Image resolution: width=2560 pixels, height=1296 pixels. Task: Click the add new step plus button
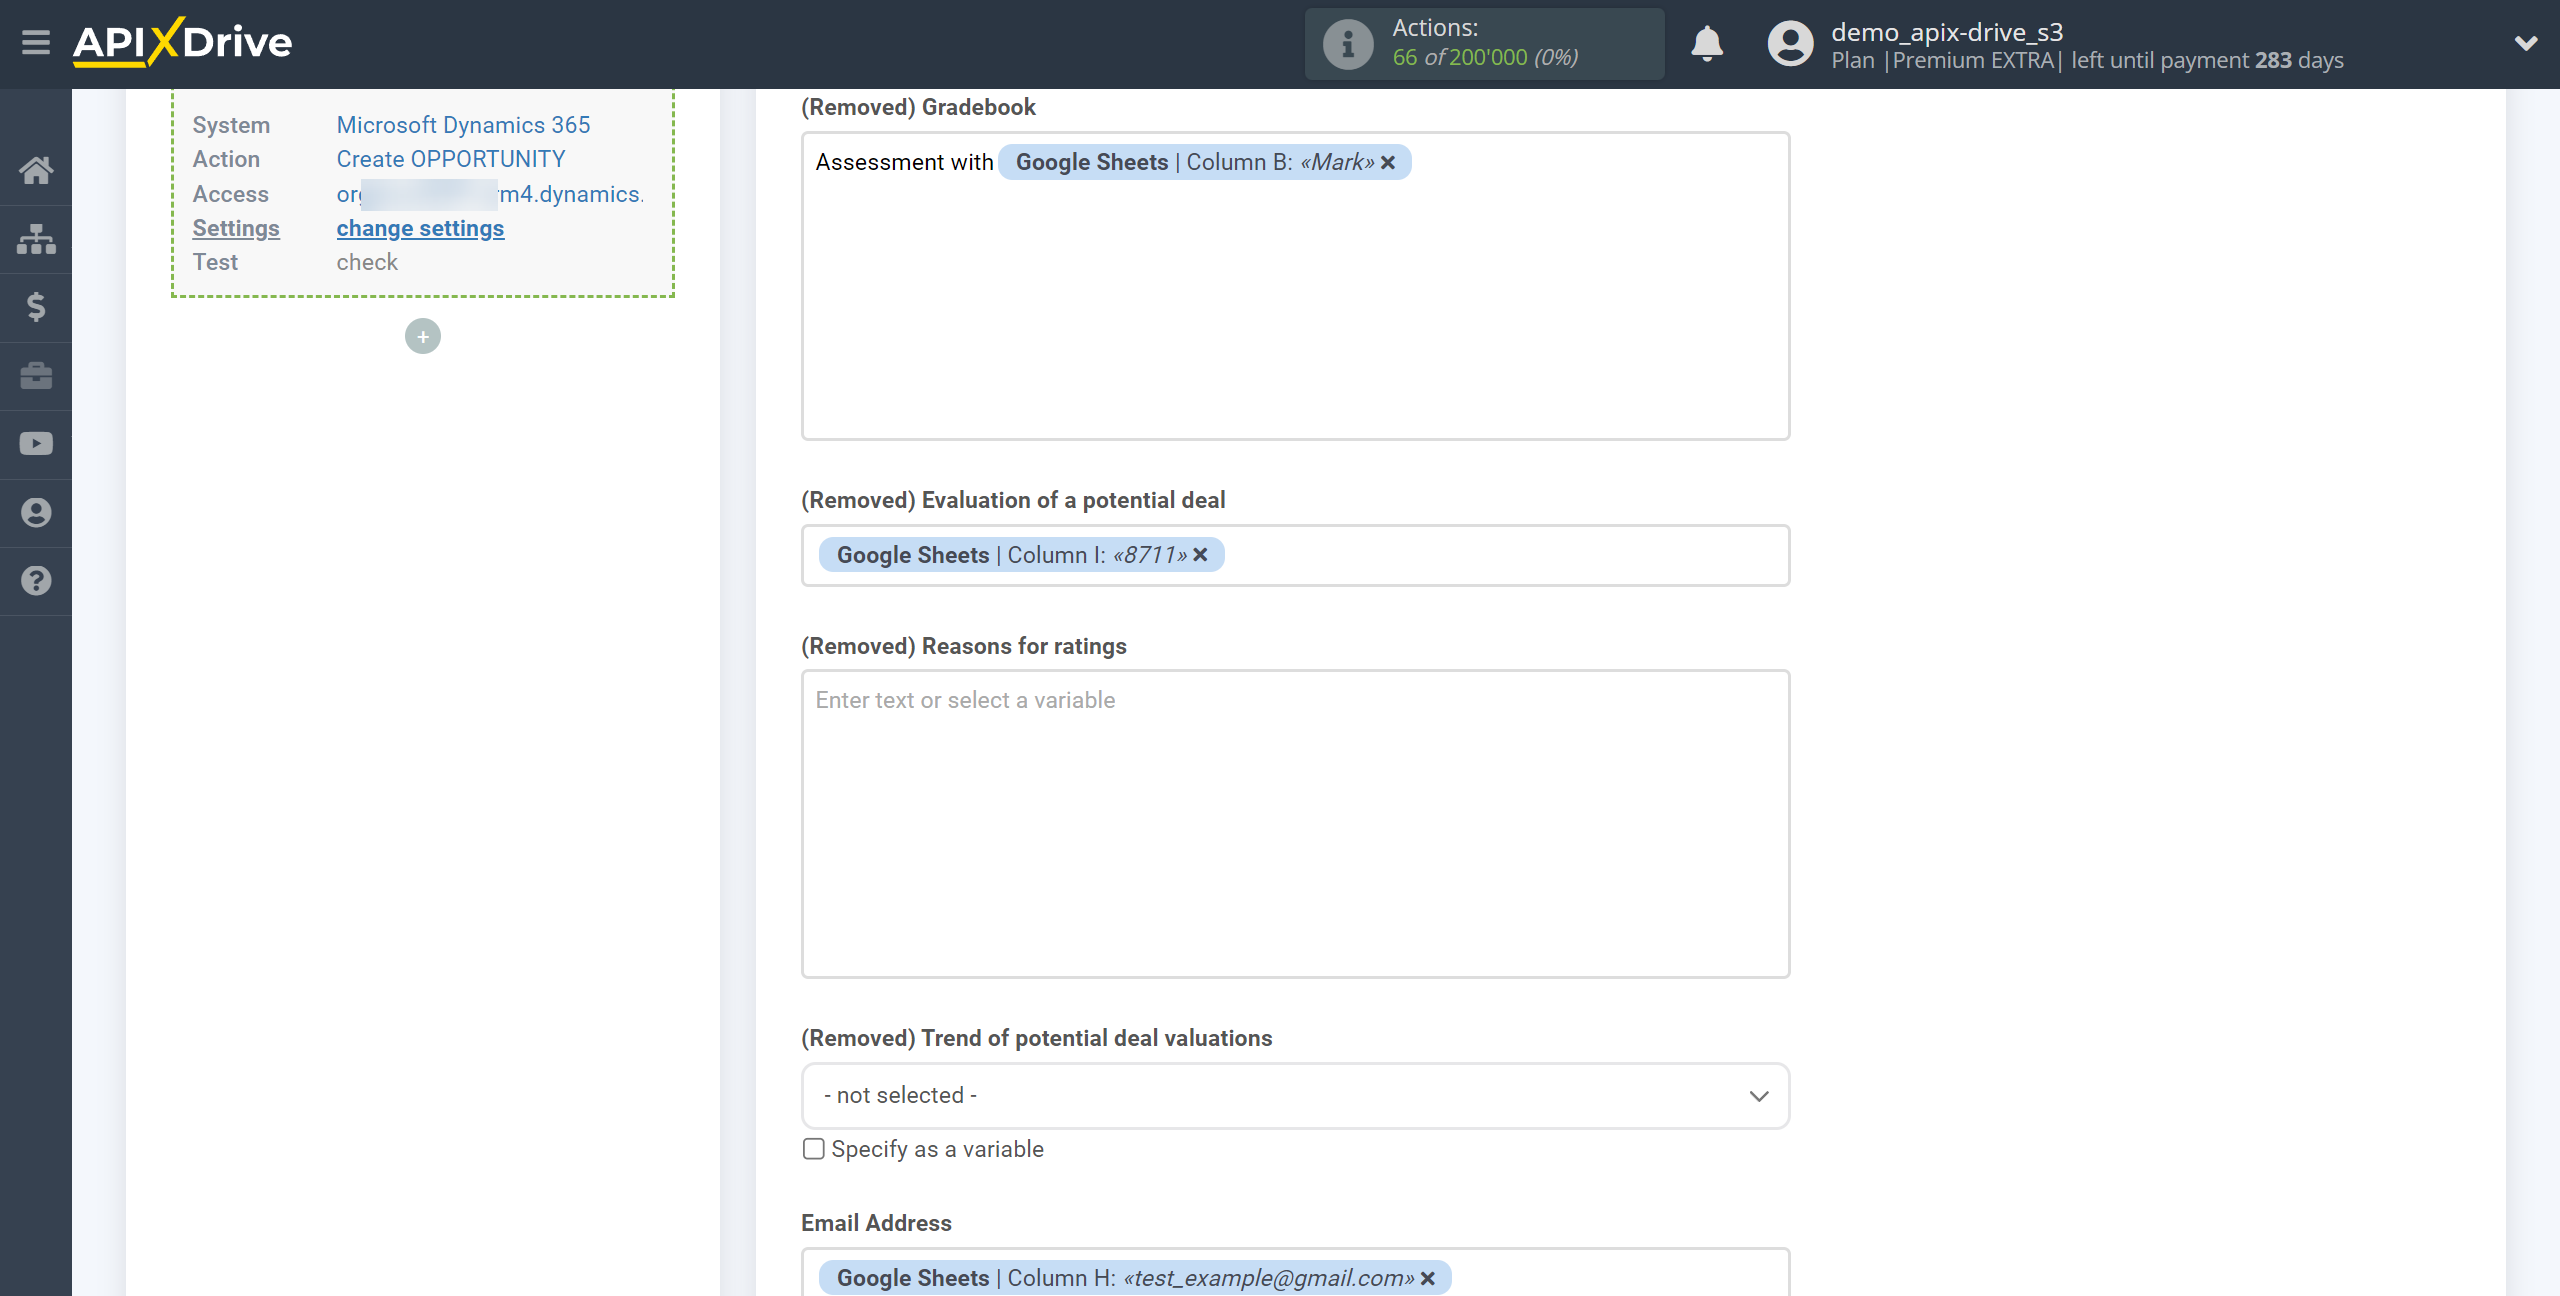click(423, 336)
